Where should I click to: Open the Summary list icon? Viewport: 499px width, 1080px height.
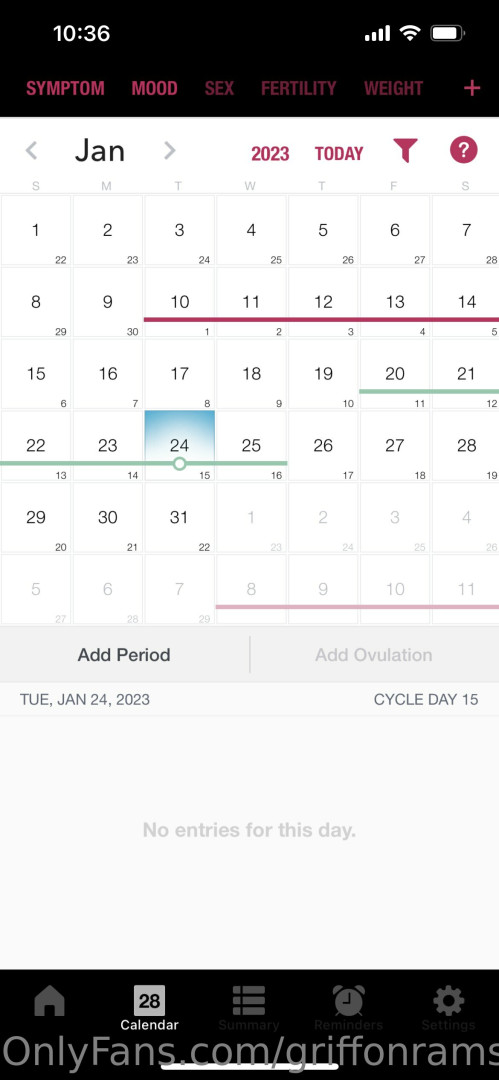tap(249, 1001)
